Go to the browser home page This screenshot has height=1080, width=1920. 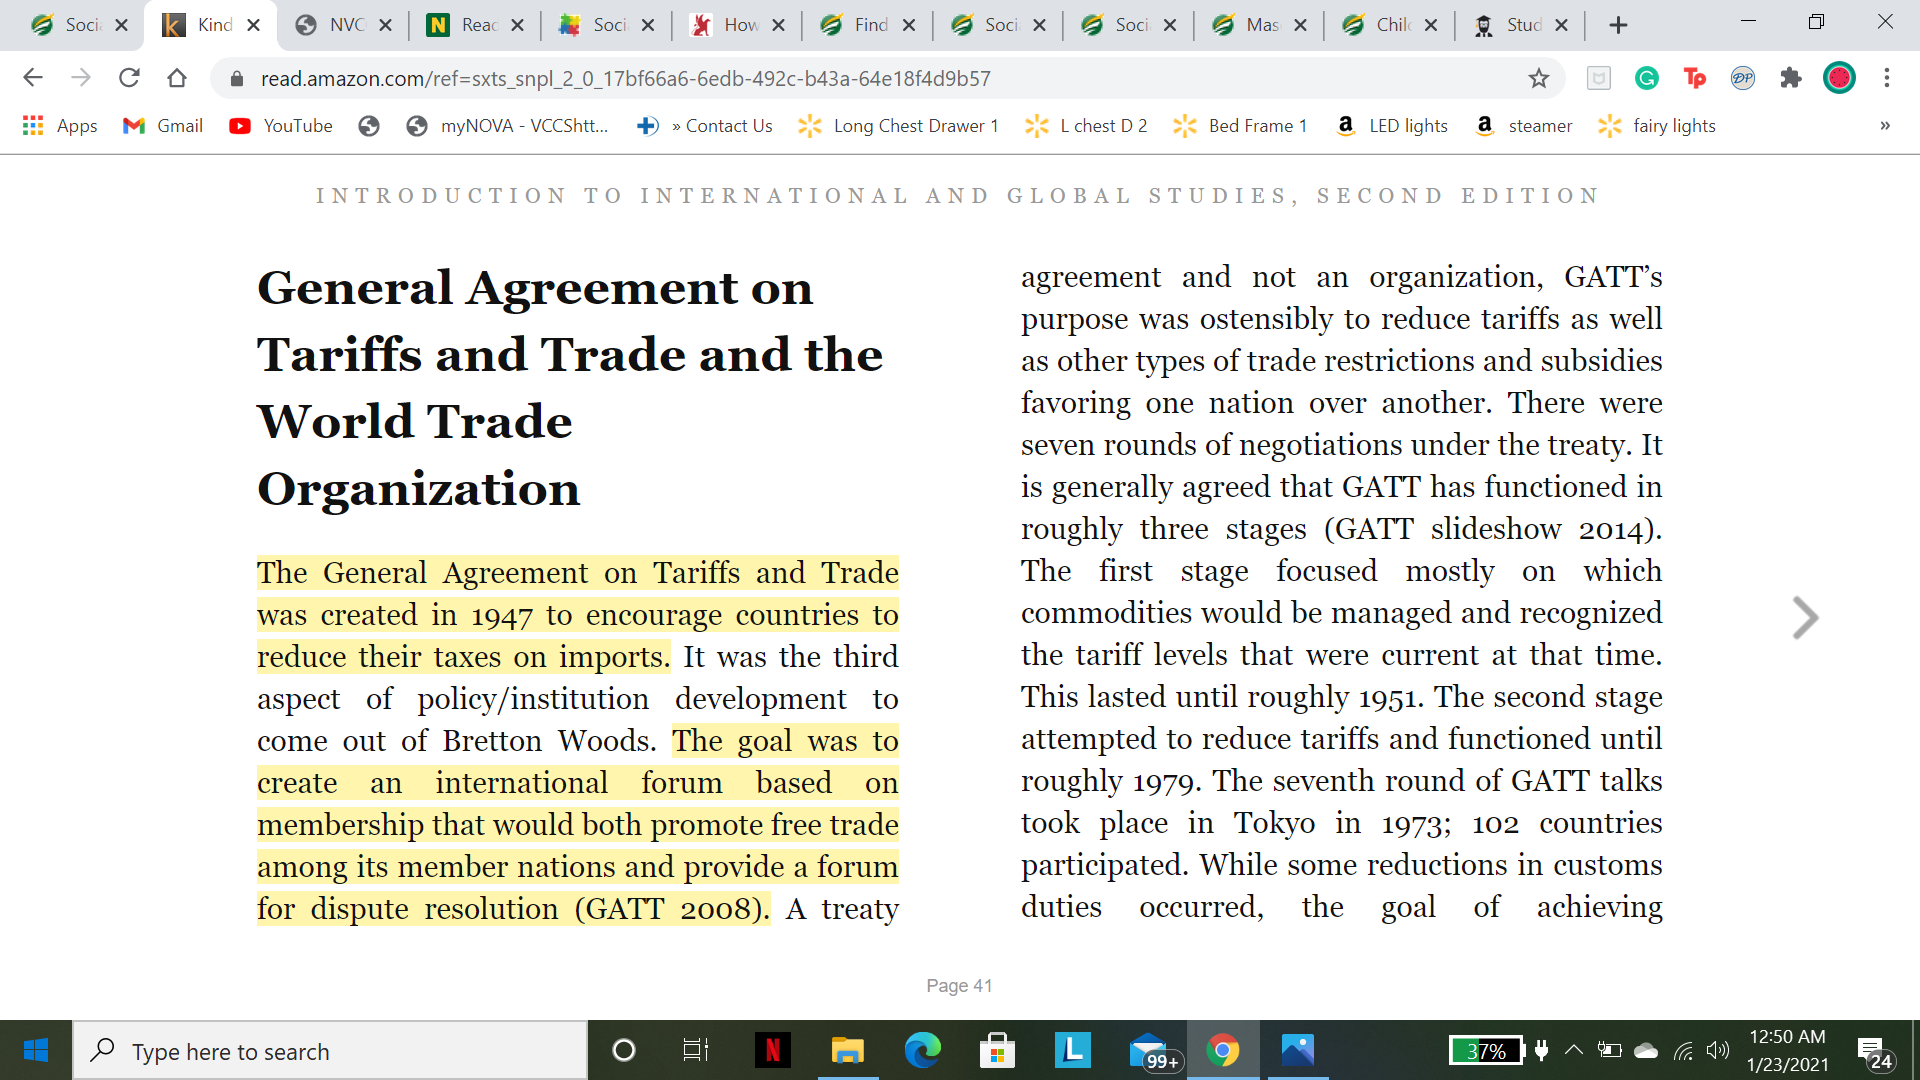[177, 78]
